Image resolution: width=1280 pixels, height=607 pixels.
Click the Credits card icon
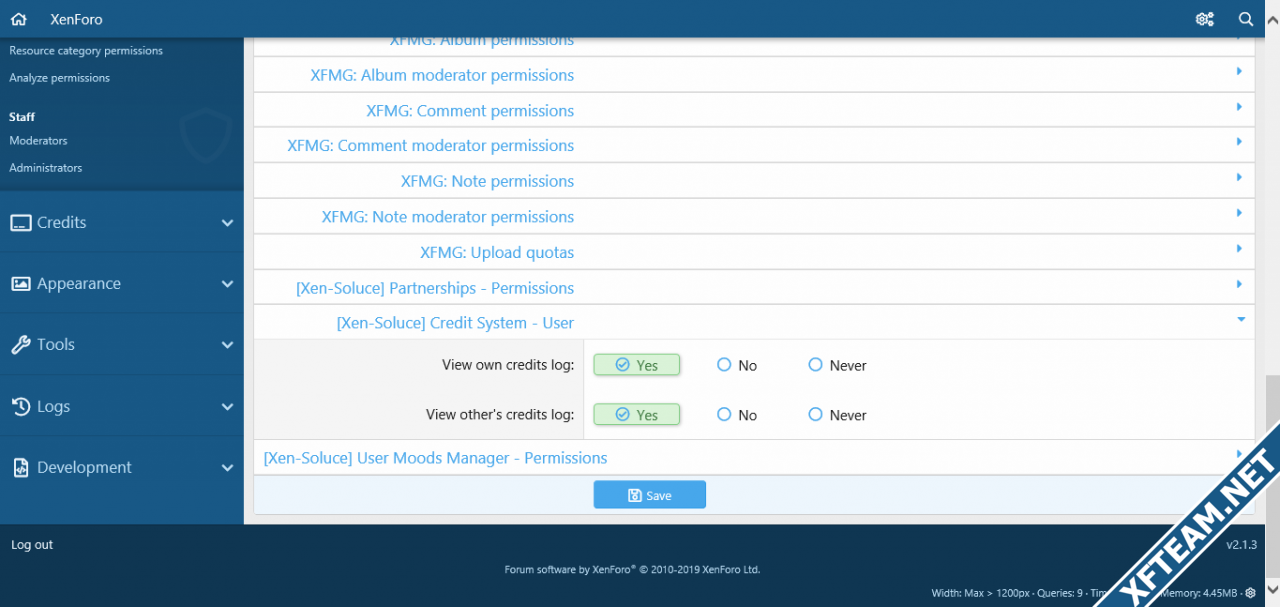pos(21,223)
